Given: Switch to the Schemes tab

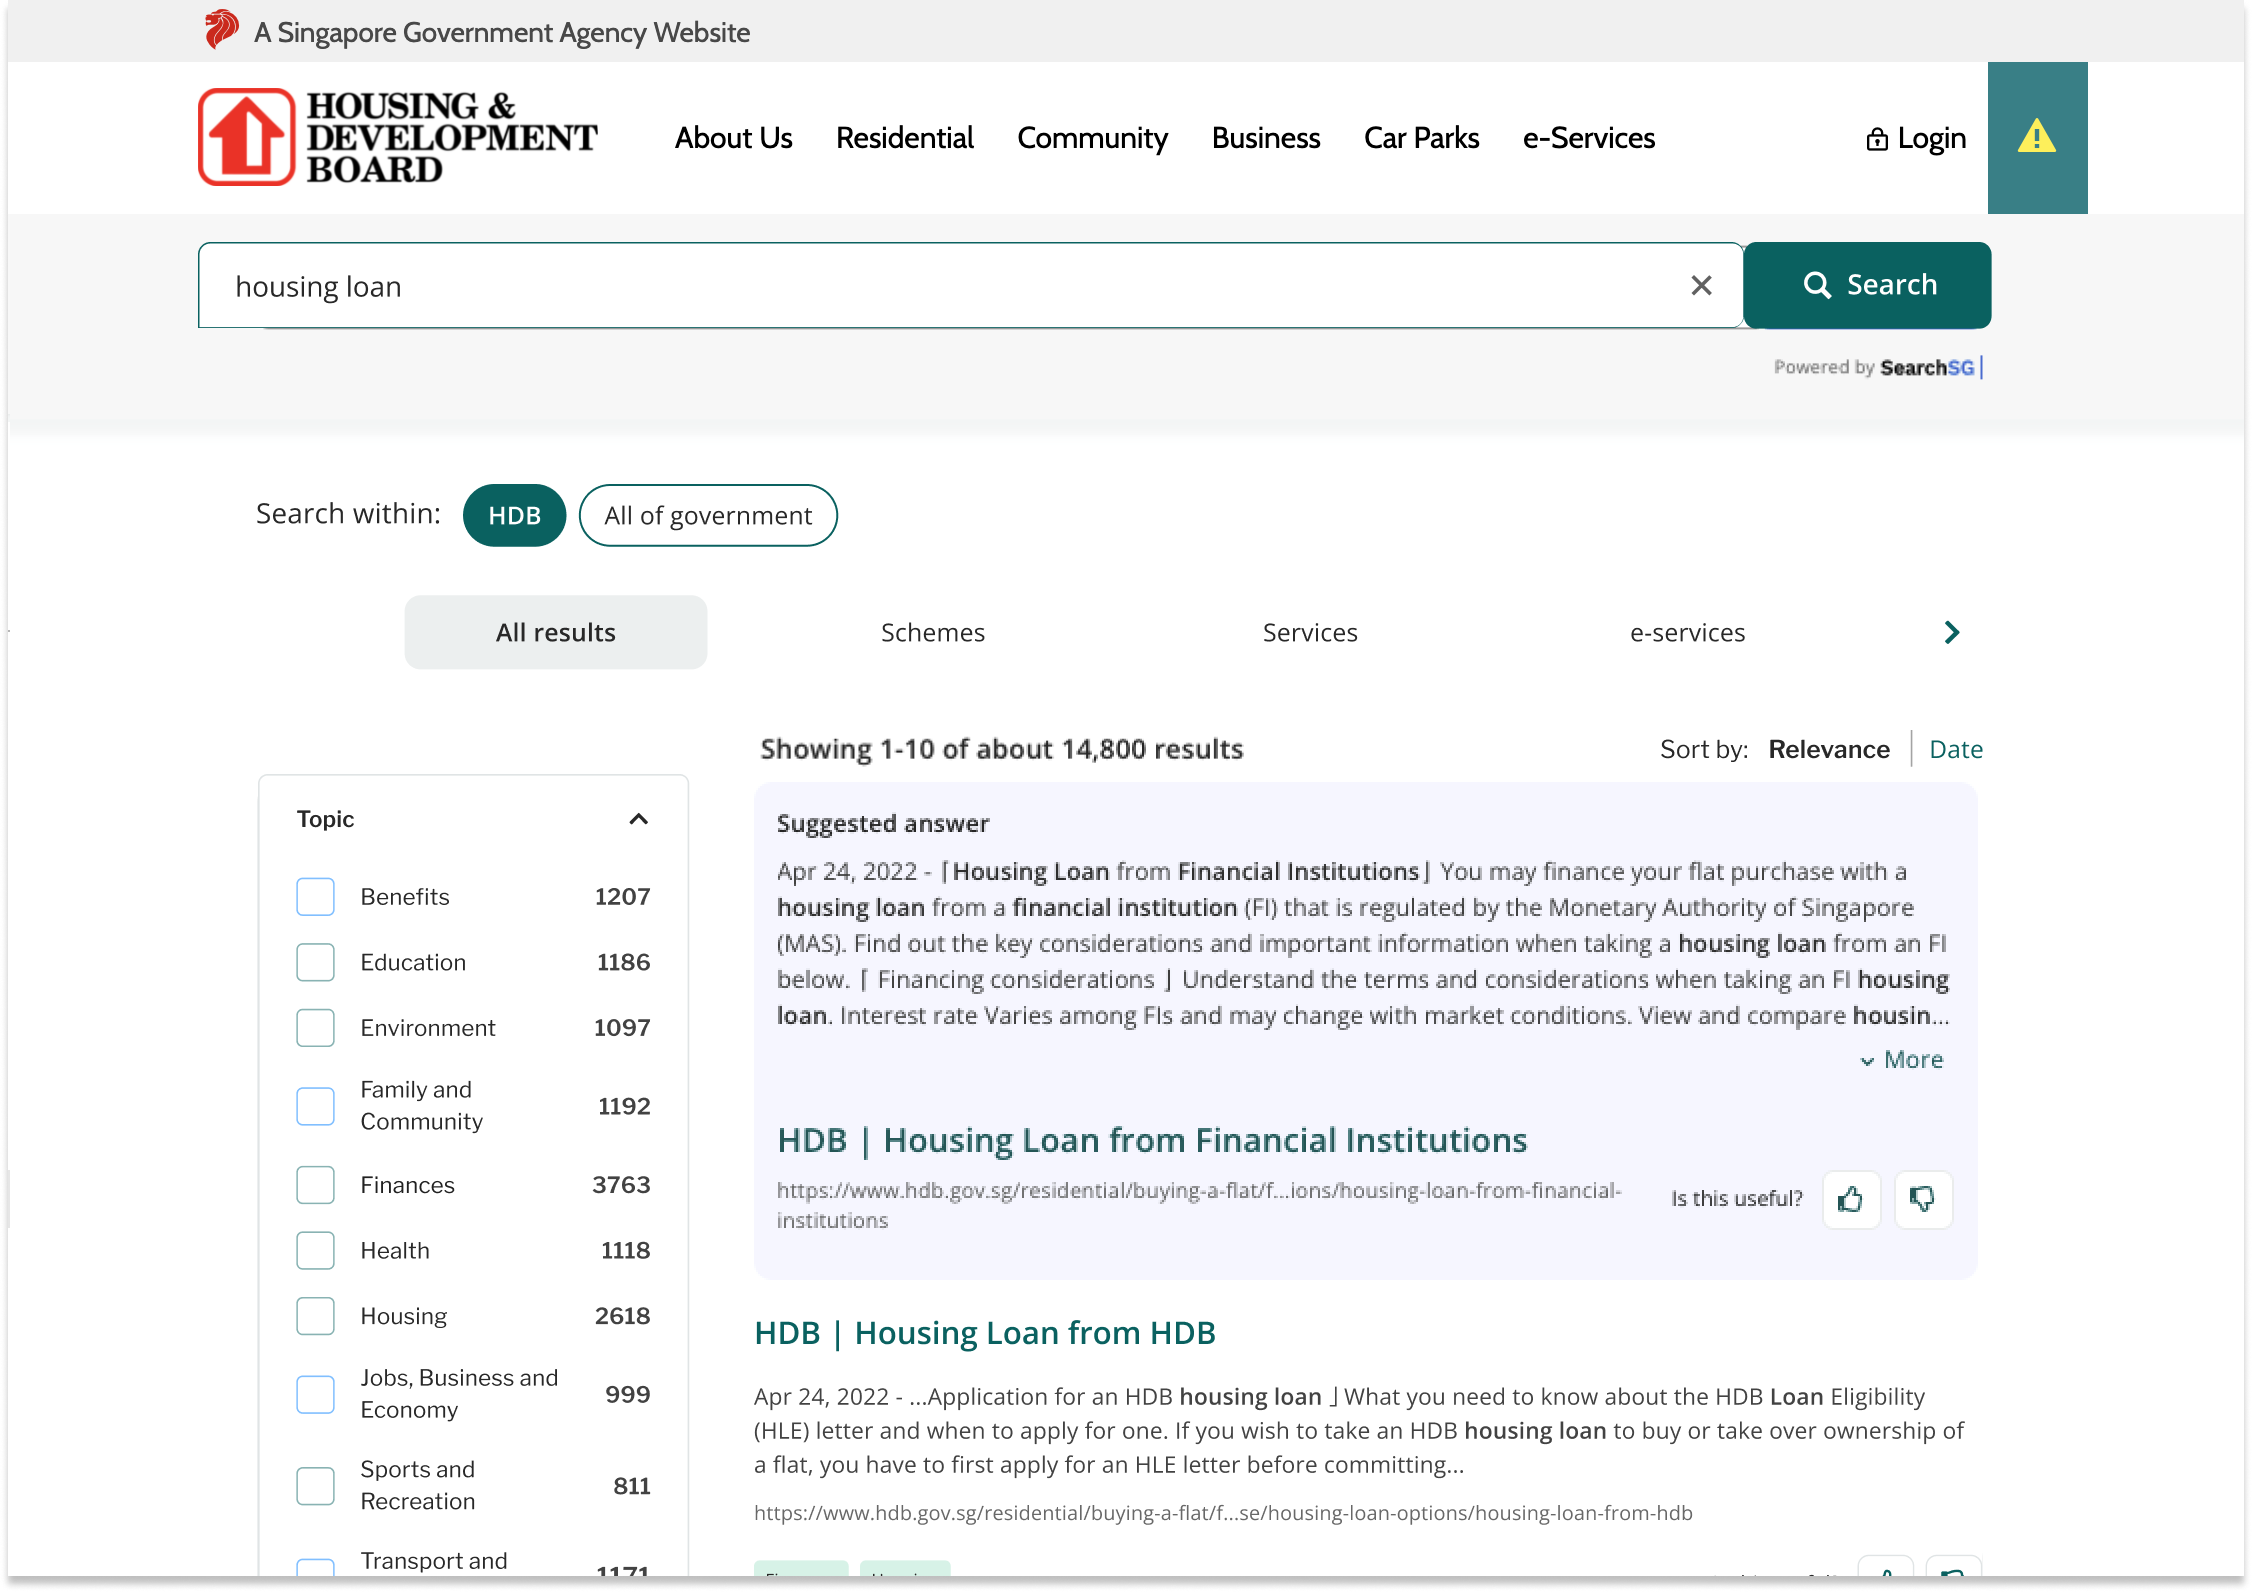Looking at the screenshot, I should [932, 633].
